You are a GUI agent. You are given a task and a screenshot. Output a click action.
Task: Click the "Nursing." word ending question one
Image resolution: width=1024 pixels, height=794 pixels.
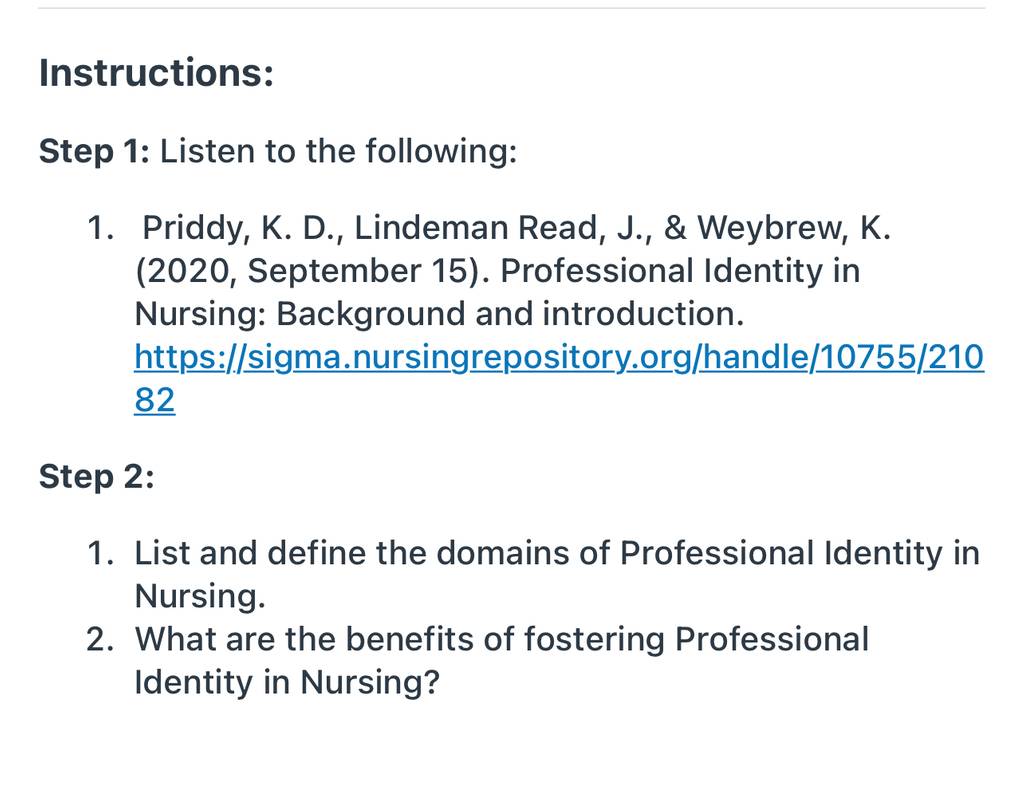(x=200, y=596)
